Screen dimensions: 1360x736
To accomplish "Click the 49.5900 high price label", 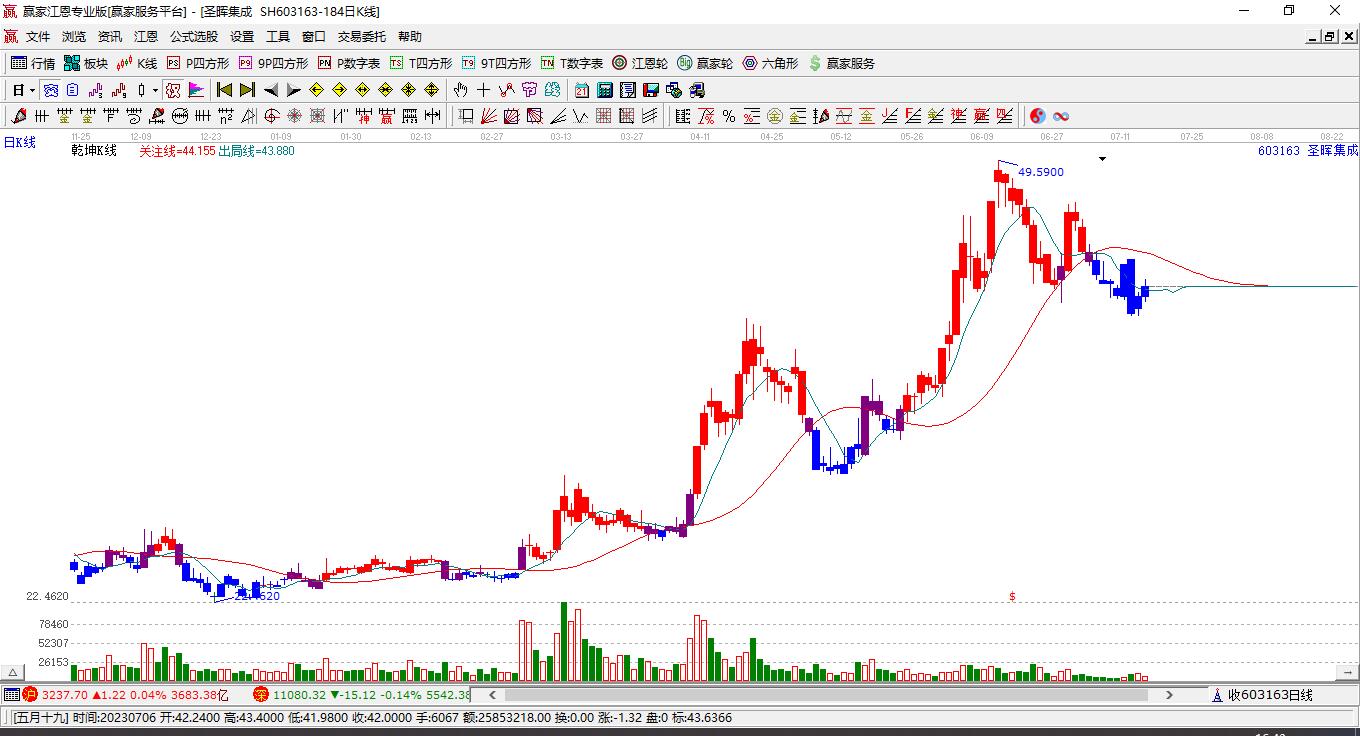I will (x=1041, y=172).
